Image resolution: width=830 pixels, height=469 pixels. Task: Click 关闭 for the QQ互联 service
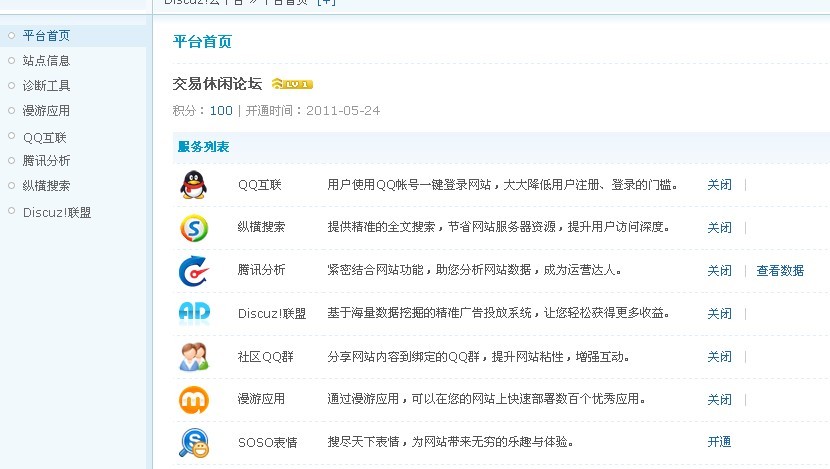719,185
